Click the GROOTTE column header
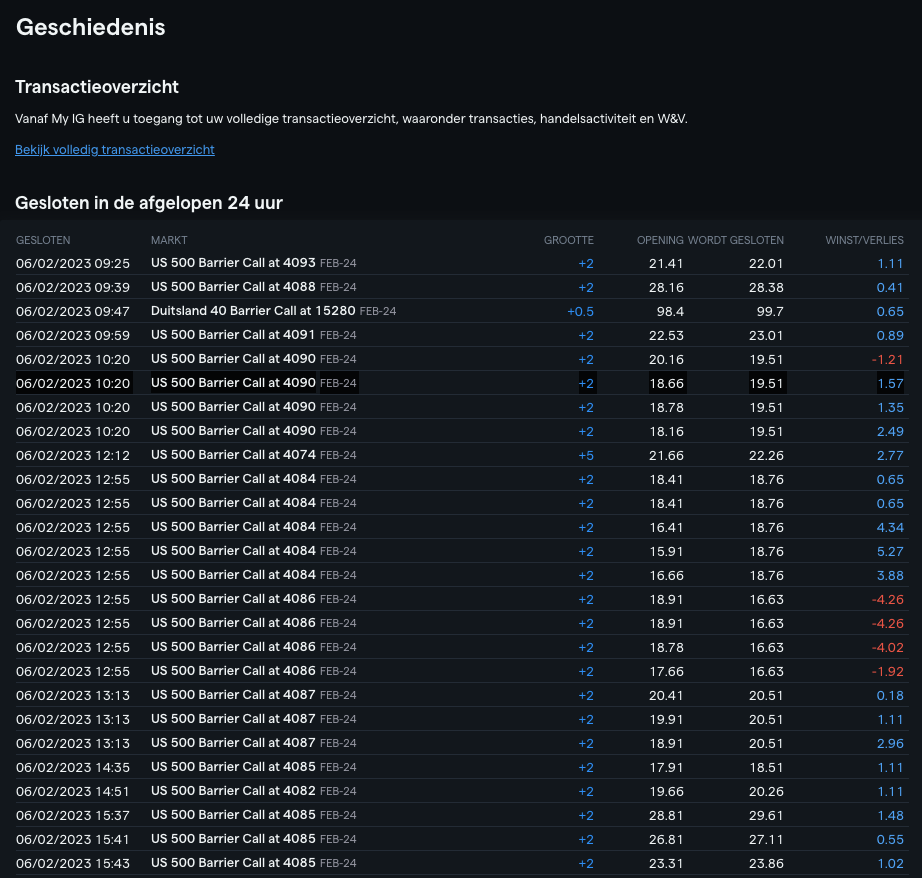The image size is (922, 878). point(568,240)
